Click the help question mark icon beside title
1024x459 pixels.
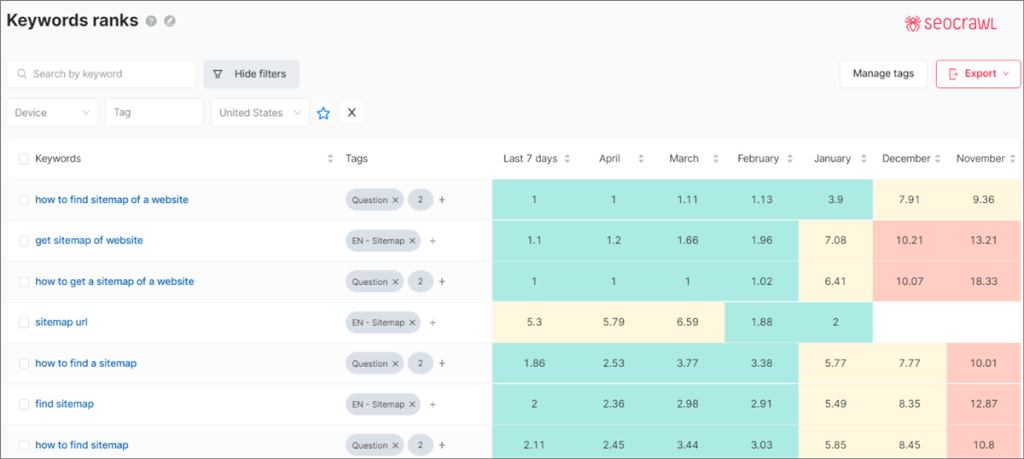click(151, 21)
